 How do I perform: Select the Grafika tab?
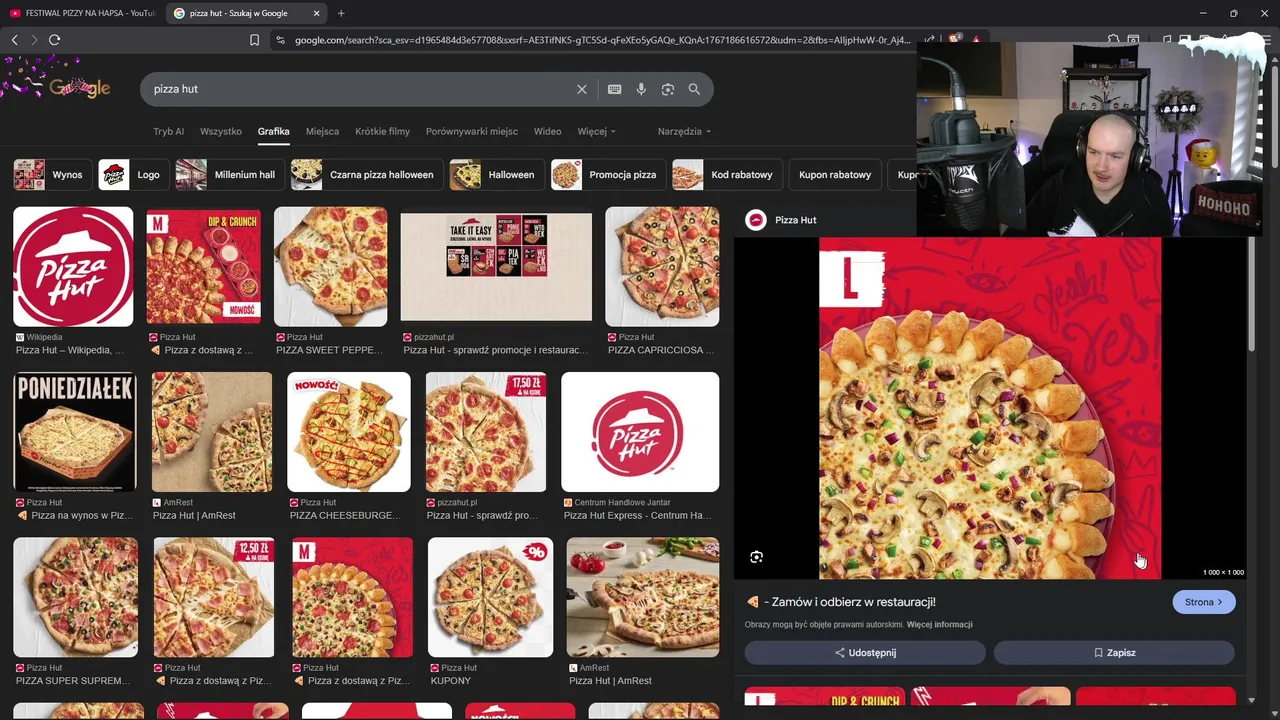coord(273,131)
